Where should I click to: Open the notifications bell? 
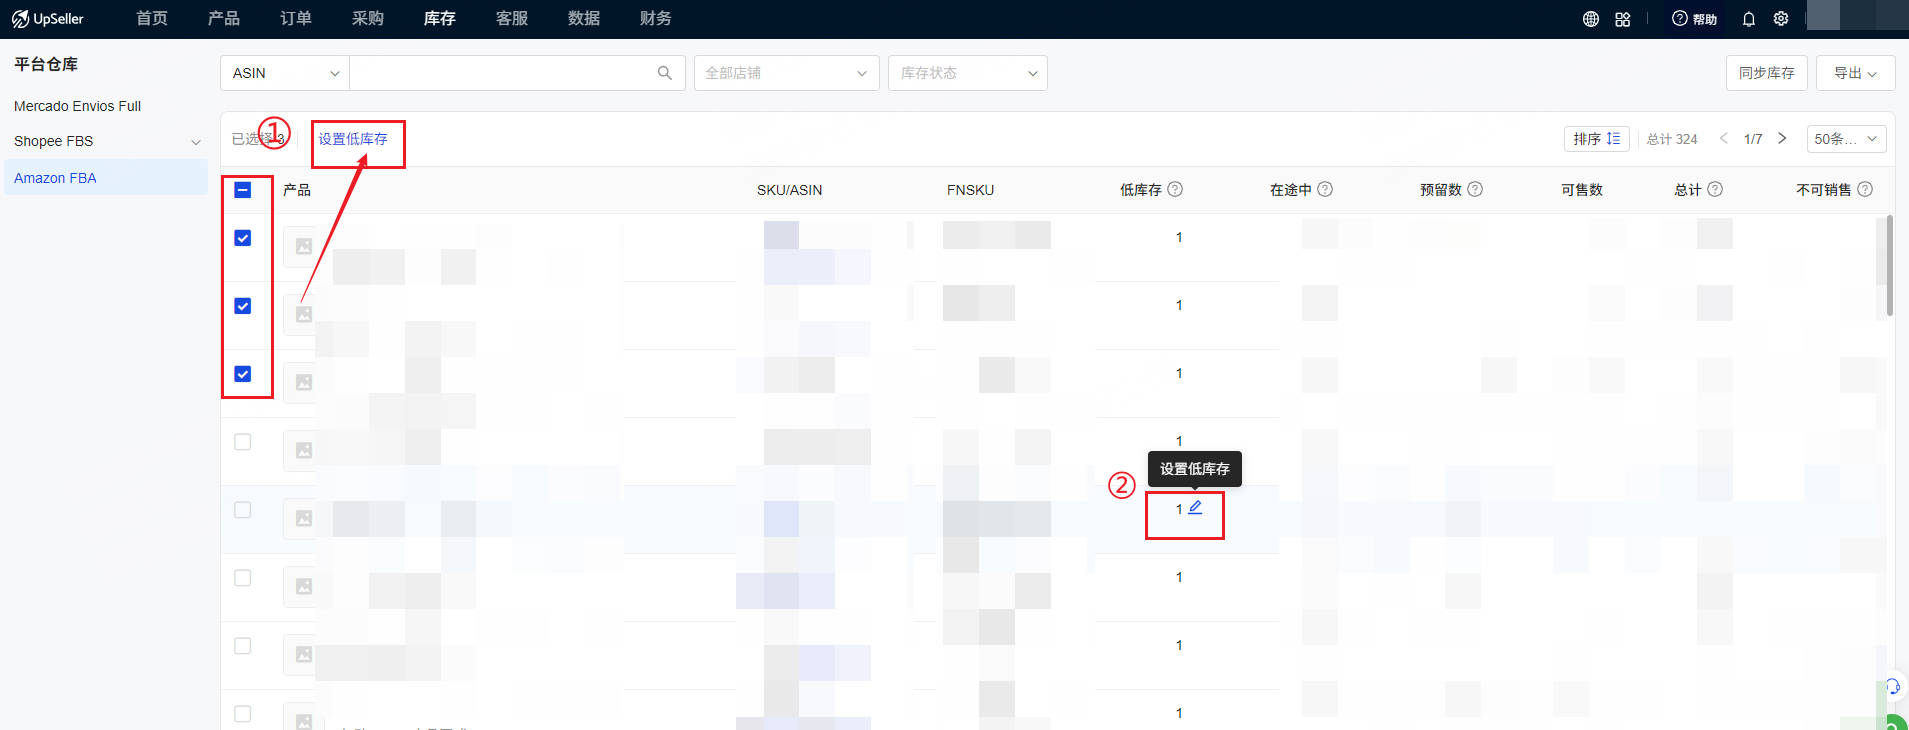coord(1749,19)
